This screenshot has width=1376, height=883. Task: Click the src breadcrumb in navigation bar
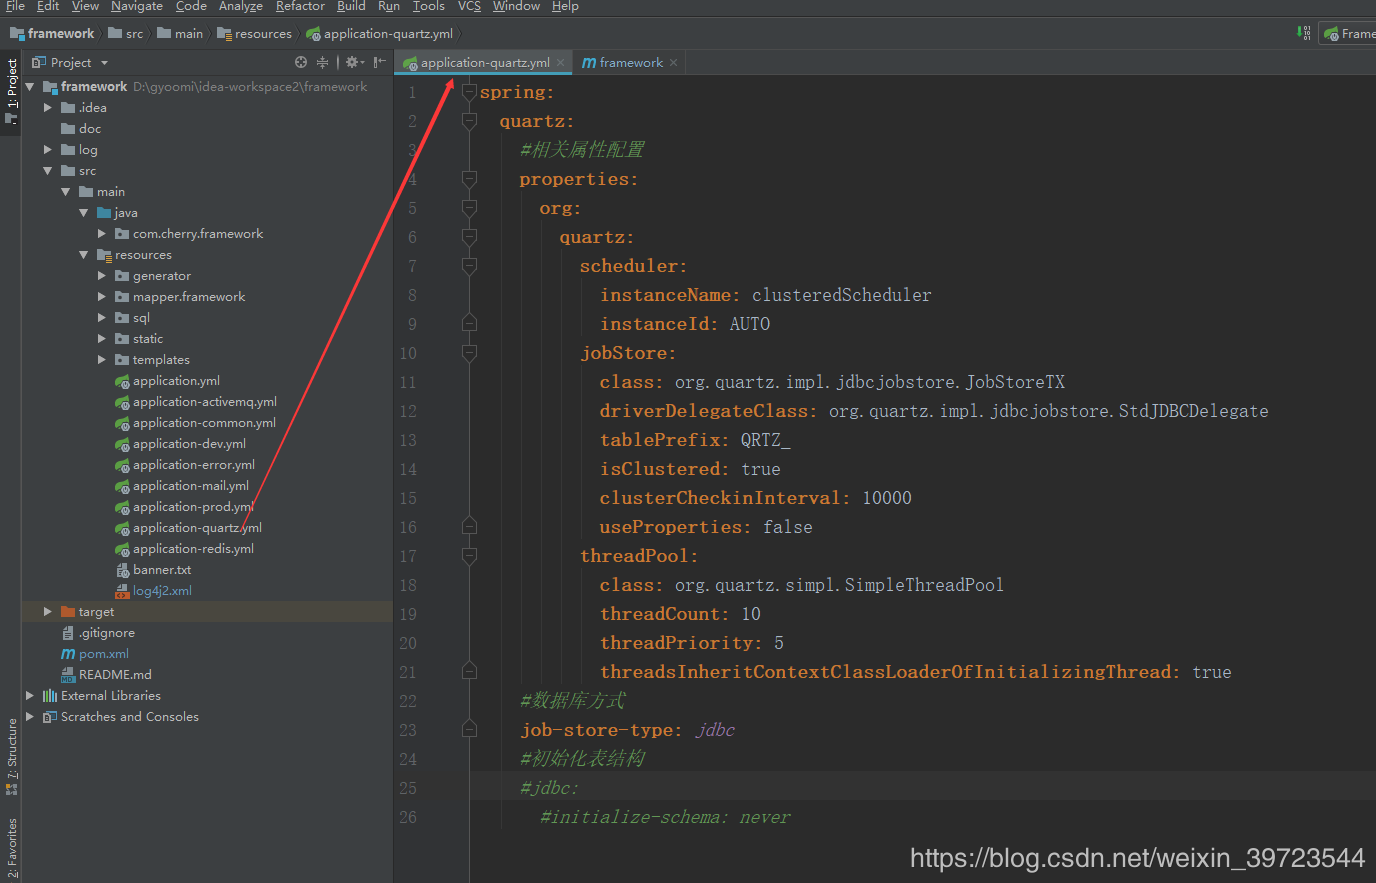tap(126, 33)
